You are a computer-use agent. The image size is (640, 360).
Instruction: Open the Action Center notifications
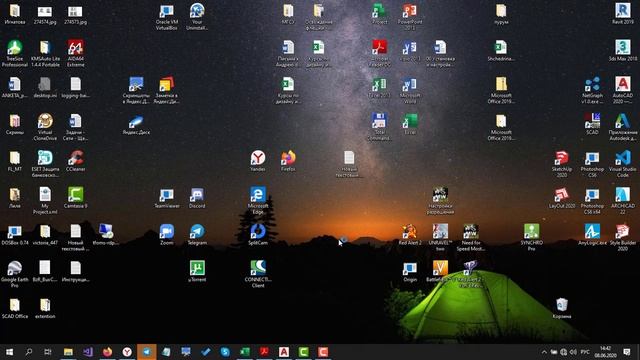[x=627, y=352]
